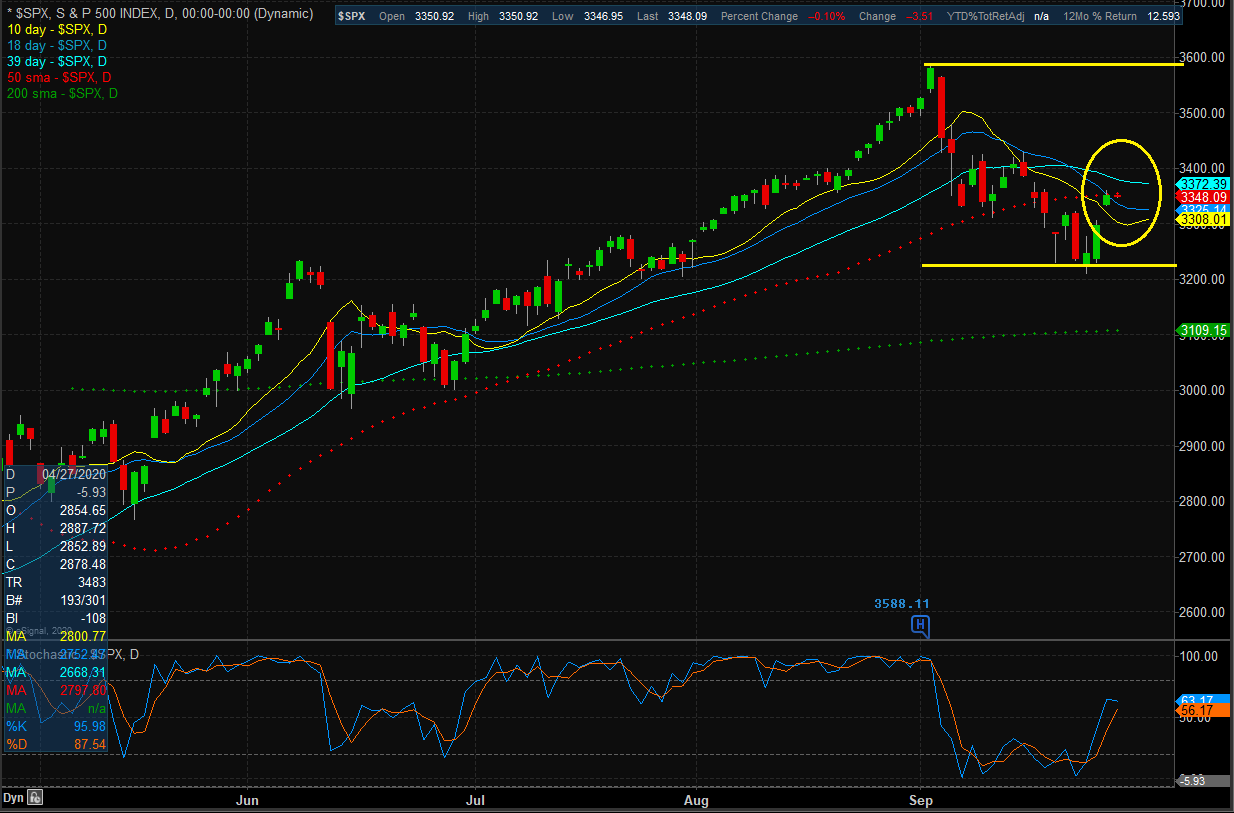Screen dimensions: 1234x813
Task: Click the Sep label on the time axis
Action: 920,800
